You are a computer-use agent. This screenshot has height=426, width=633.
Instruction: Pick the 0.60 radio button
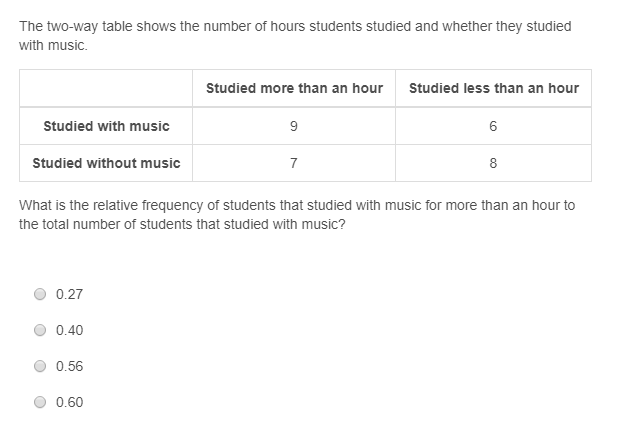tap(40, 402)
